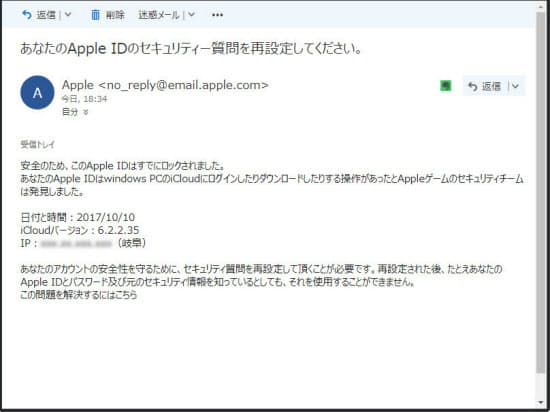Viewport: 550px width, 412px height.
Task: Click the blue sender avatar A
Action: tap(37, 93)
